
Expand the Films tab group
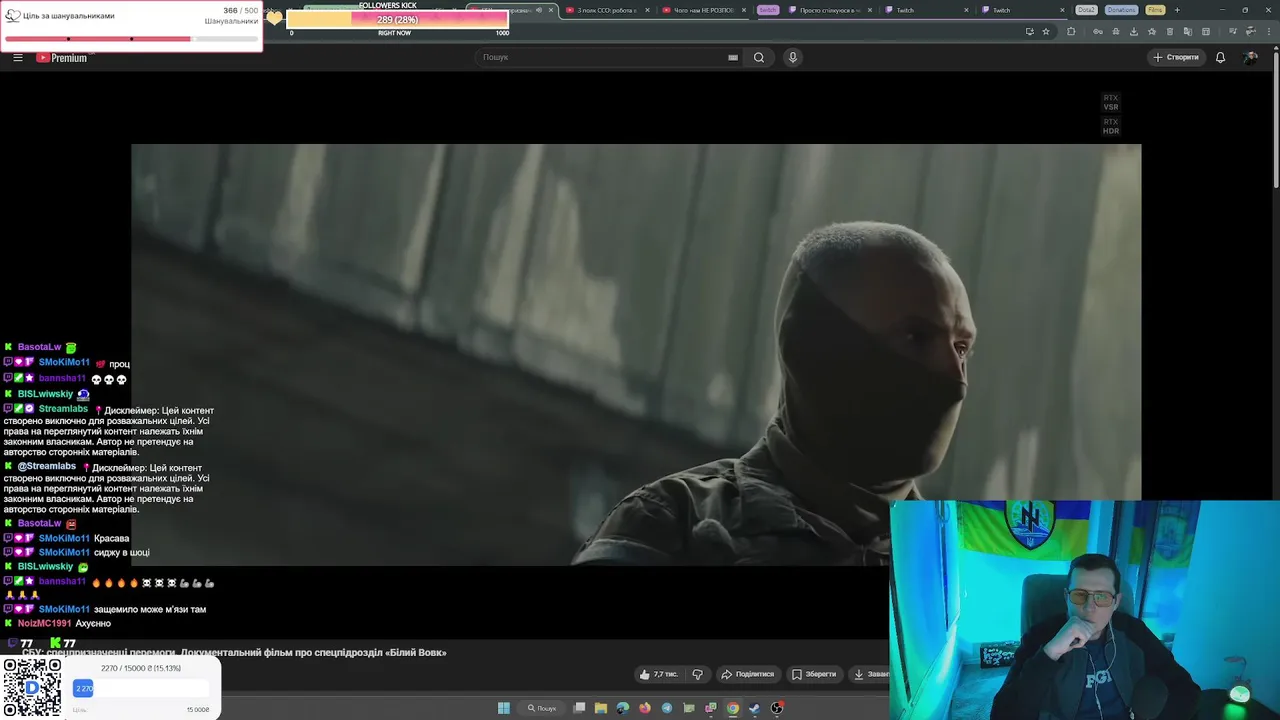(1155, 10)
